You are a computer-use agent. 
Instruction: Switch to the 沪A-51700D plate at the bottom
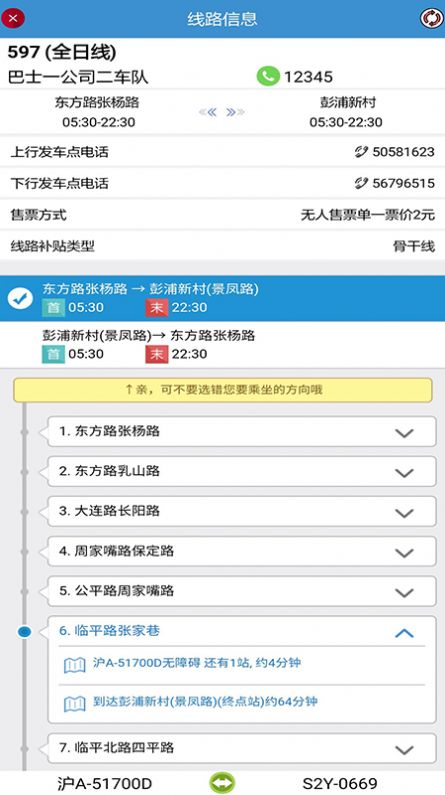(x=104, y=783)
